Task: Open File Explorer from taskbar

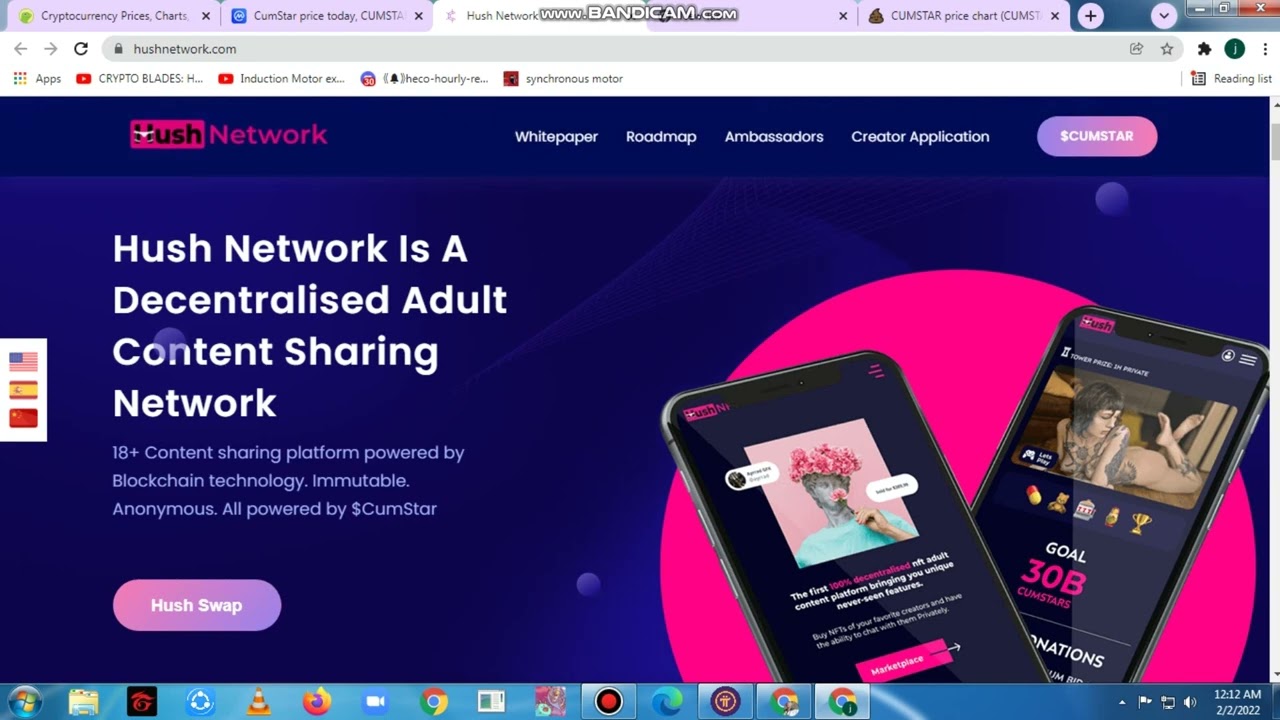Action: click(x=84, y=702)
